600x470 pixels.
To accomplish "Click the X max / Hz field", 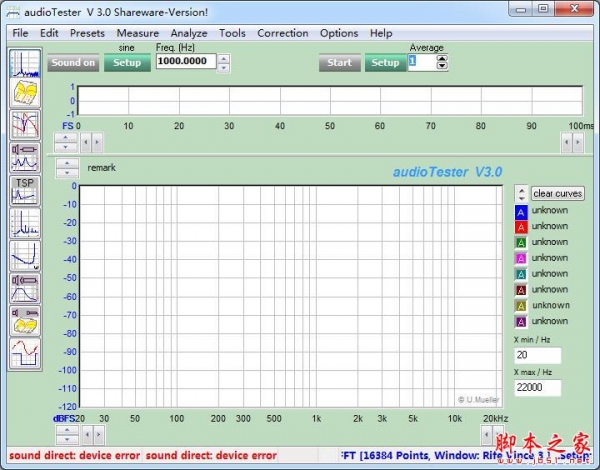I will coord(538,388).
